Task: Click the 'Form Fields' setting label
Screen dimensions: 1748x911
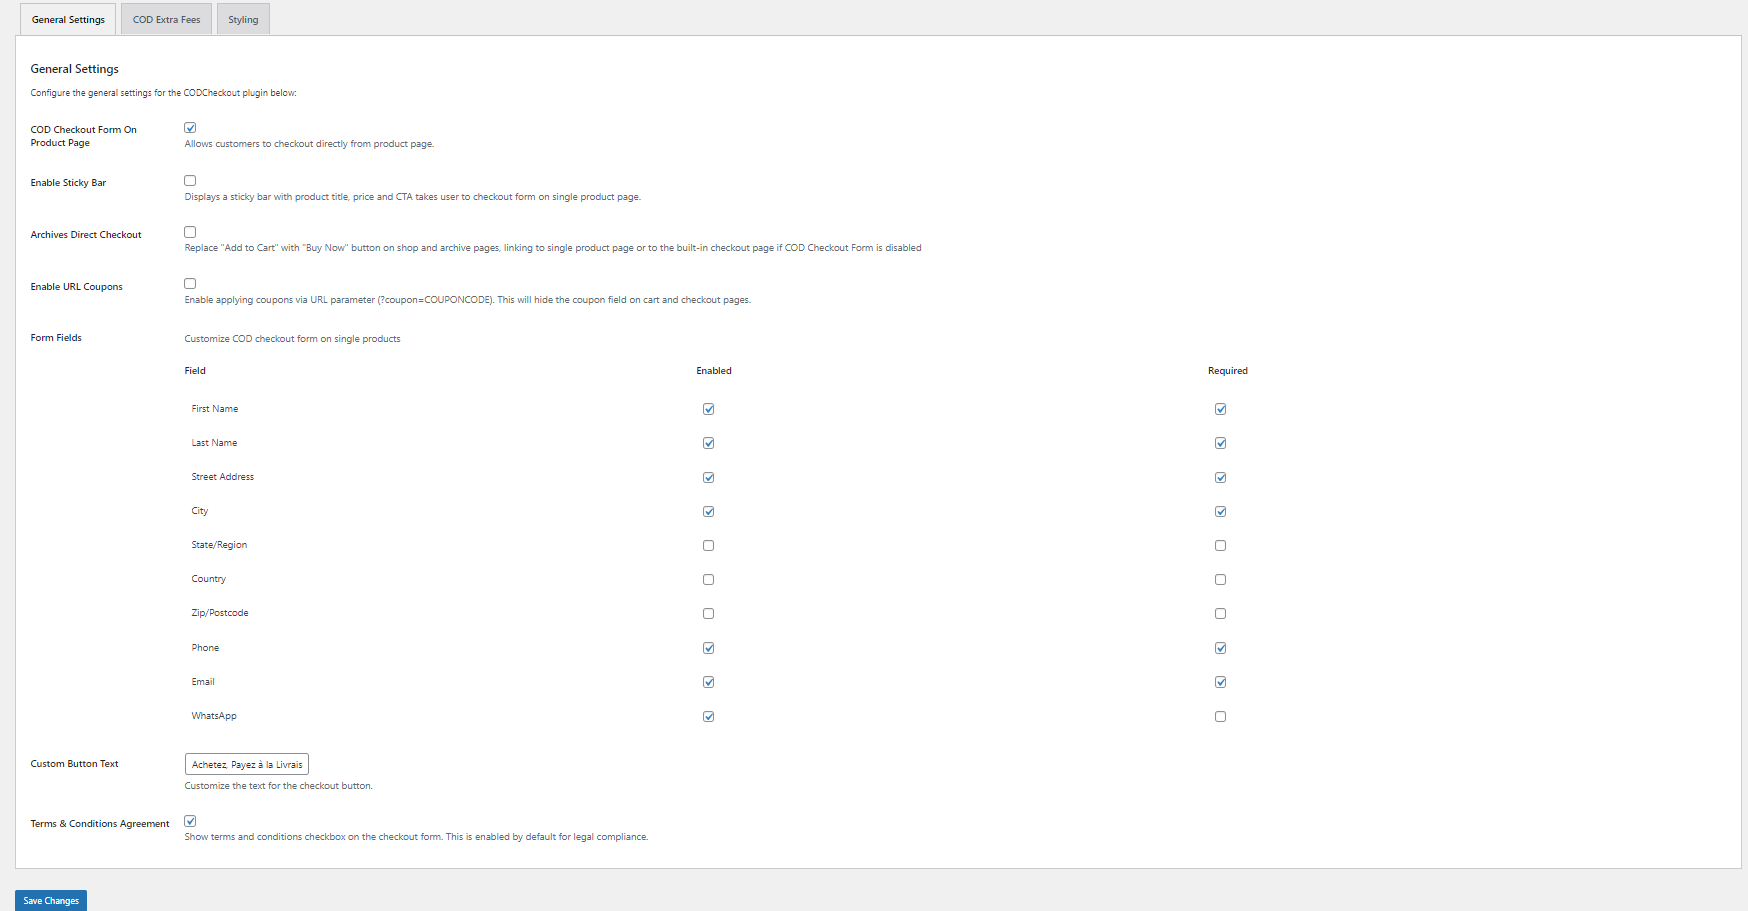Action: point(56,338)
